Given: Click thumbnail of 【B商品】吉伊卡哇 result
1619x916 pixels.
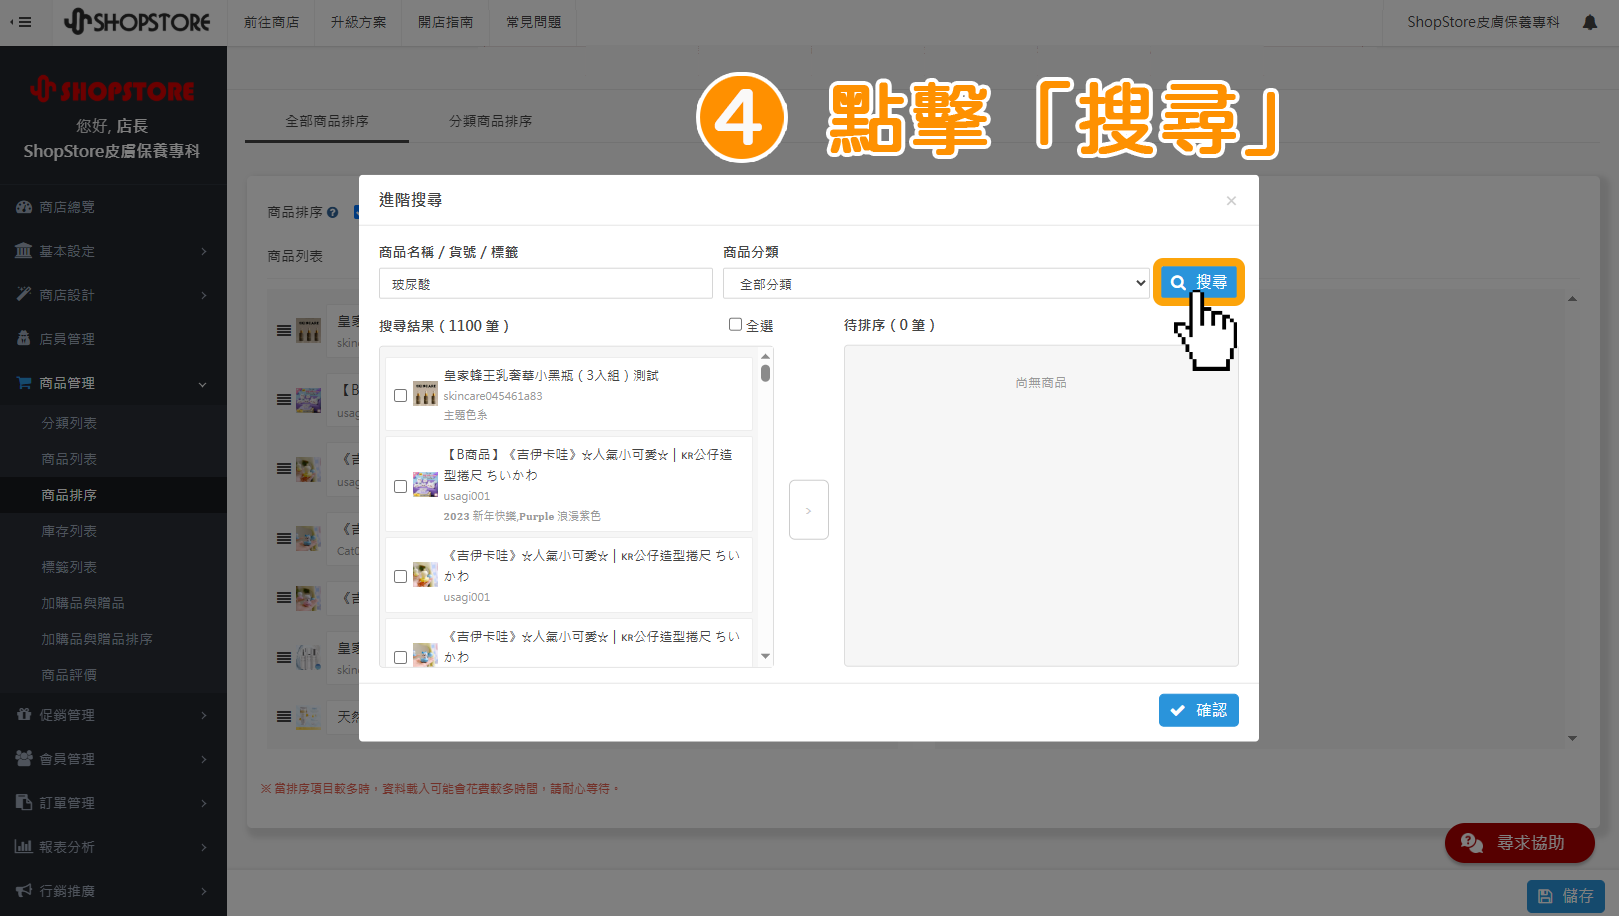Looking at the screenshot, I should pyautogui.click(x=426, y=484).
